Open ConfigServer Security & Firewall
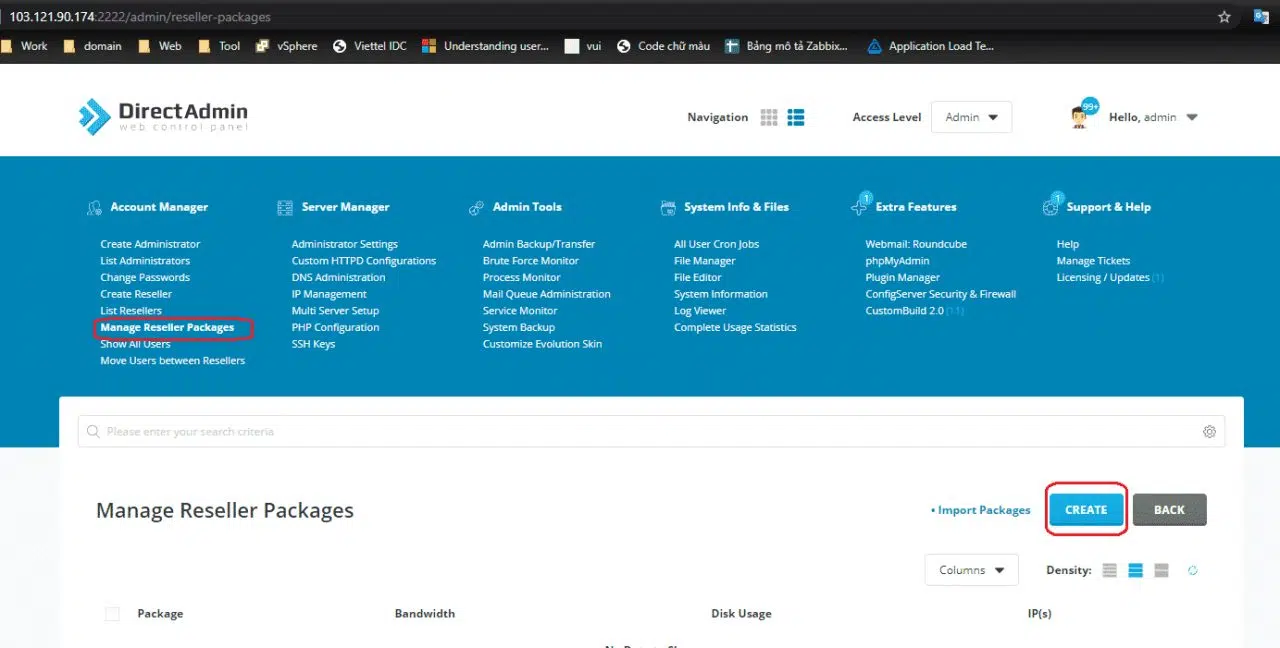Viewport: 1280px width, 648px height. (x=941, y=294)
